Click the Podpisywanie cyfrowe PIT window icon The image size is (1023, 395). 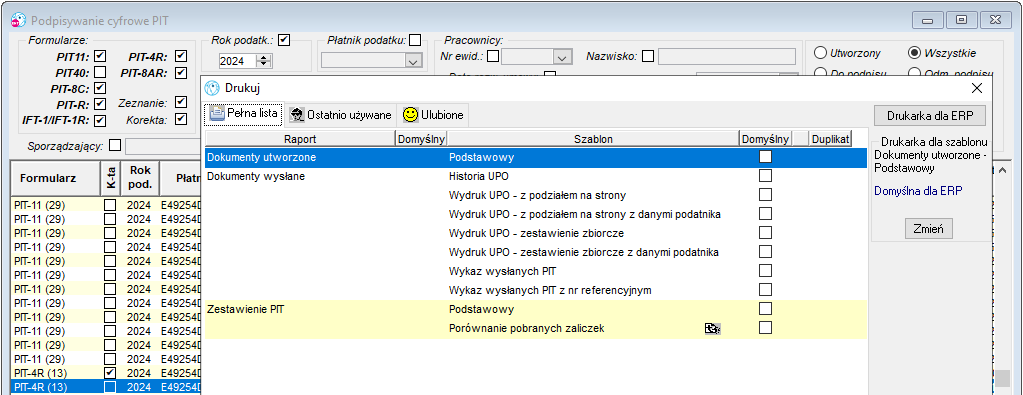tap(19, 20)
